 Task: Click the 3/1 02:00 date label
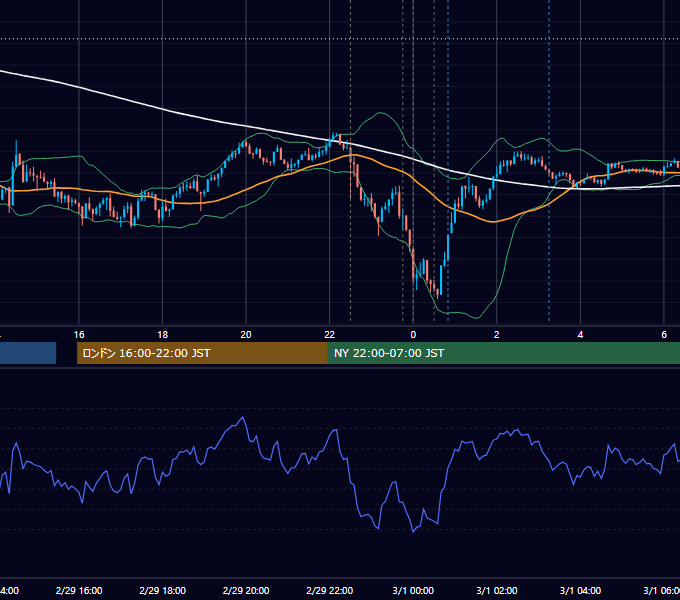(x=497, y=590)
